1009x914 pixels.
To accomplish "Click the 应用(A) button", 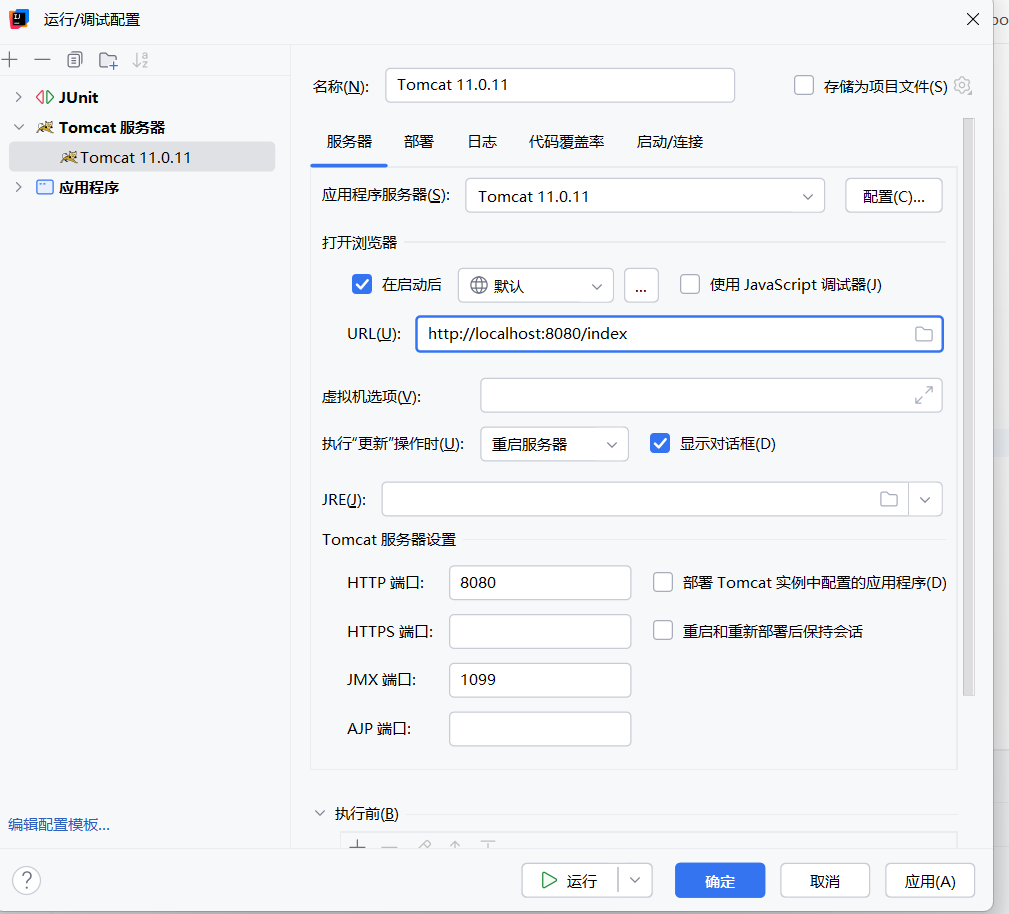I will pos(930,880).
